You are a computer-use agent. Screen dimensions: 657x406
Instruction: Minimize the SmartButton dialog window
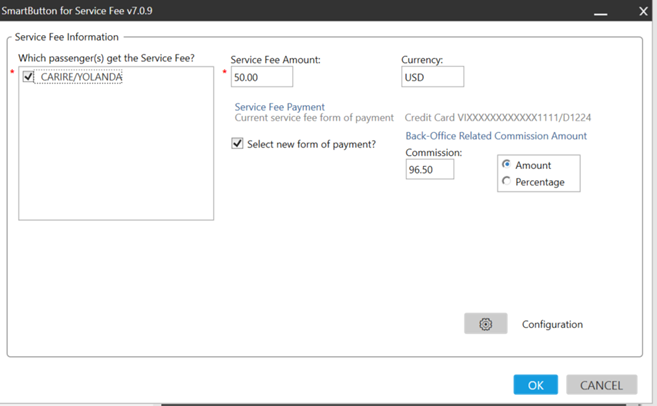click(x=600, y=11)
